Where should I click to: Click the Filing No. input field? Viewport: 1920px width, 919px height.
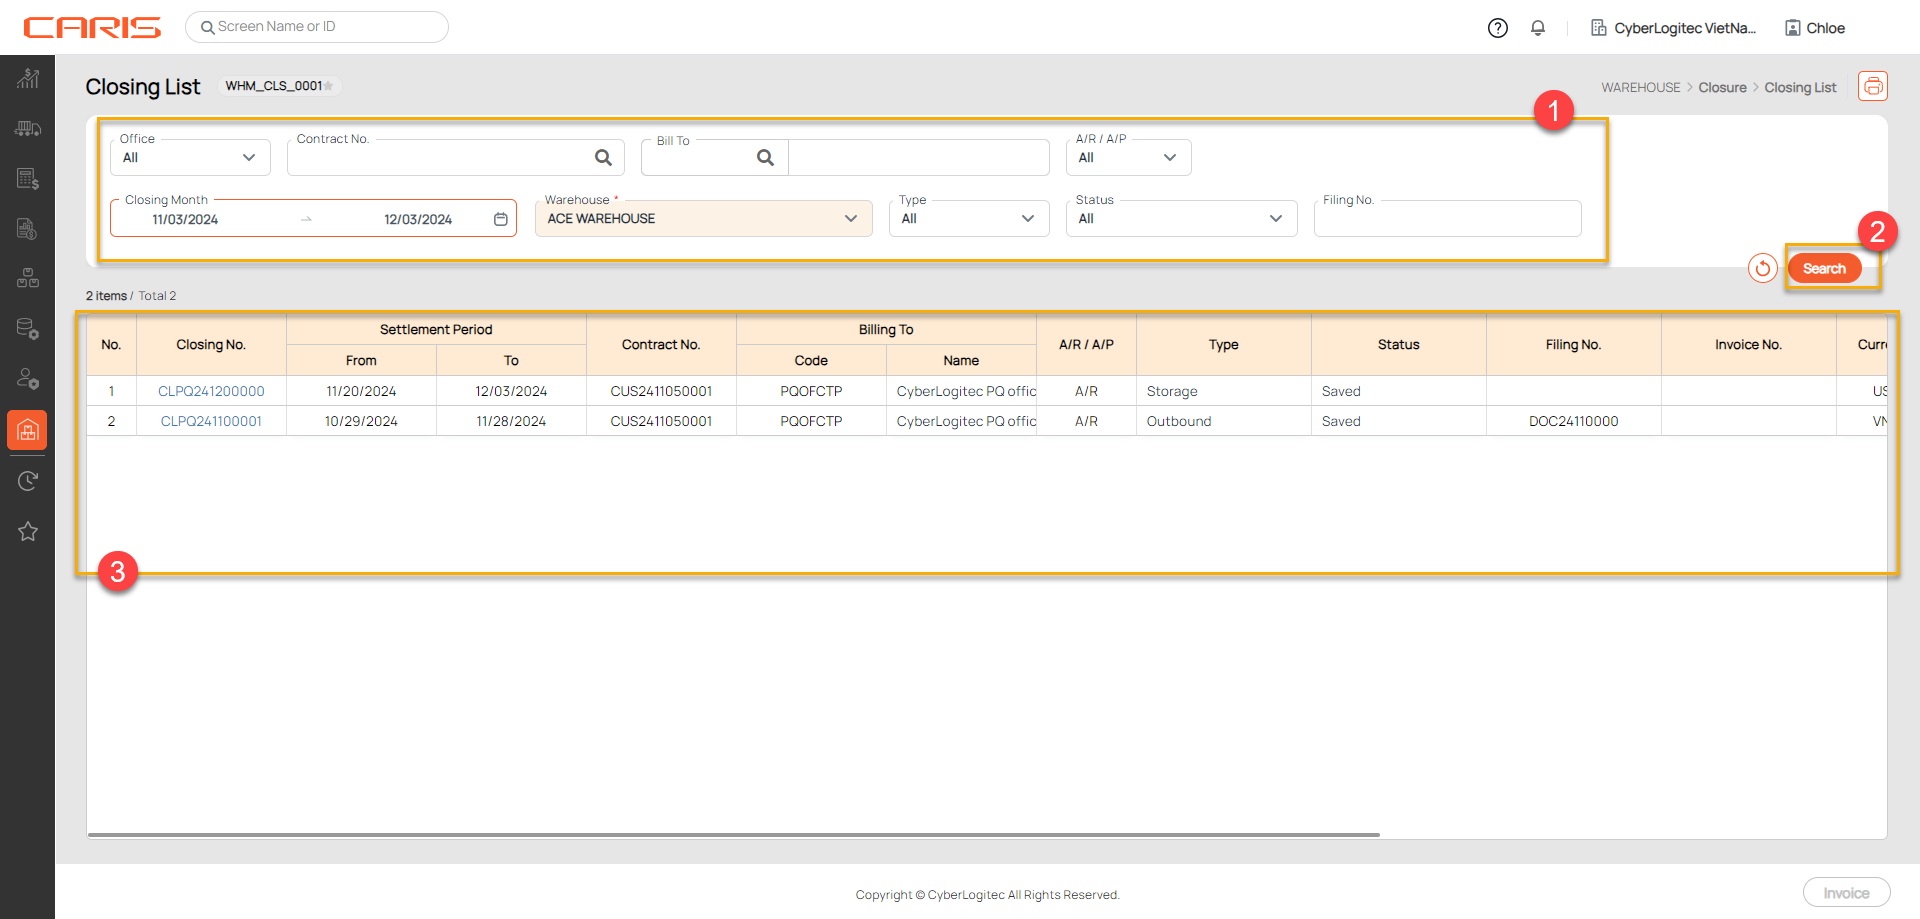(x=1447, y=220)
